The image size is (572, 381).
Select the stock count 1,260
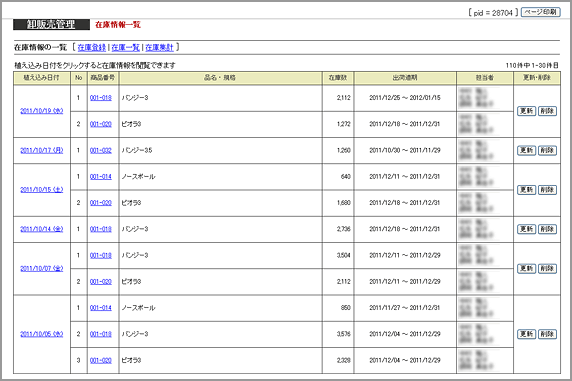(344, 150)
